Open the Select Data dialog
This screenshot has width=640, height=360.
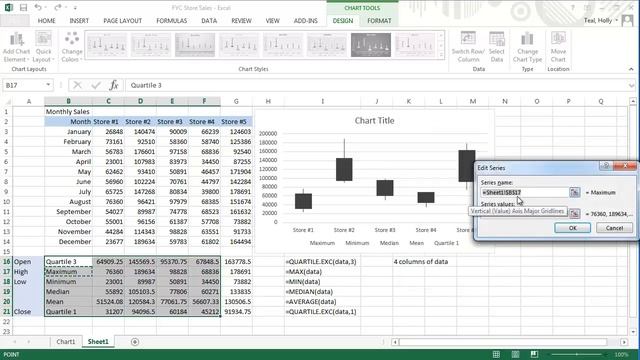pyautogui.click(x=496, y=47)
